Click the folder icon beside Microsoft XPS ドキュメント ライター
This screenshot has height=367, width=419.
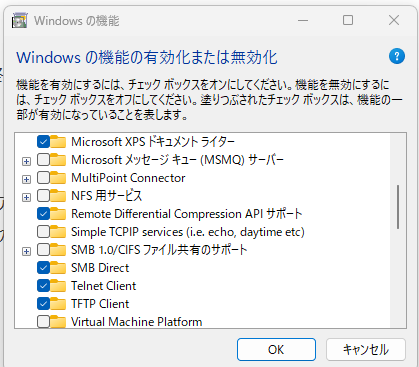click(58, 142)
